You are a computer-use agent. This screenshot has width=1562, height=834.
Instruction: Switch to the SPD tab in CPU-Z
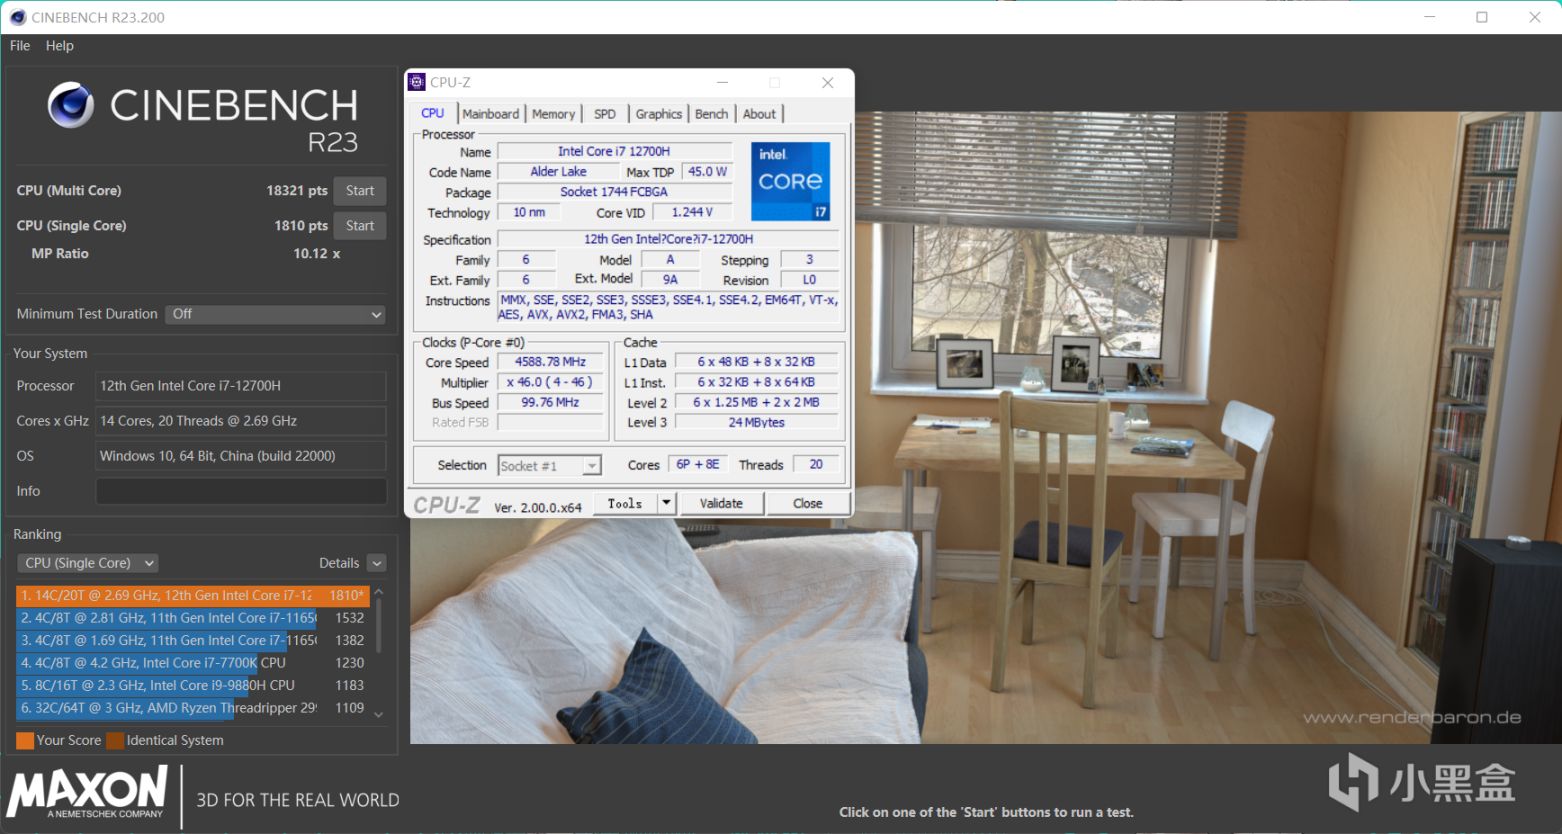pyautogui.click(x=605, y=114)
